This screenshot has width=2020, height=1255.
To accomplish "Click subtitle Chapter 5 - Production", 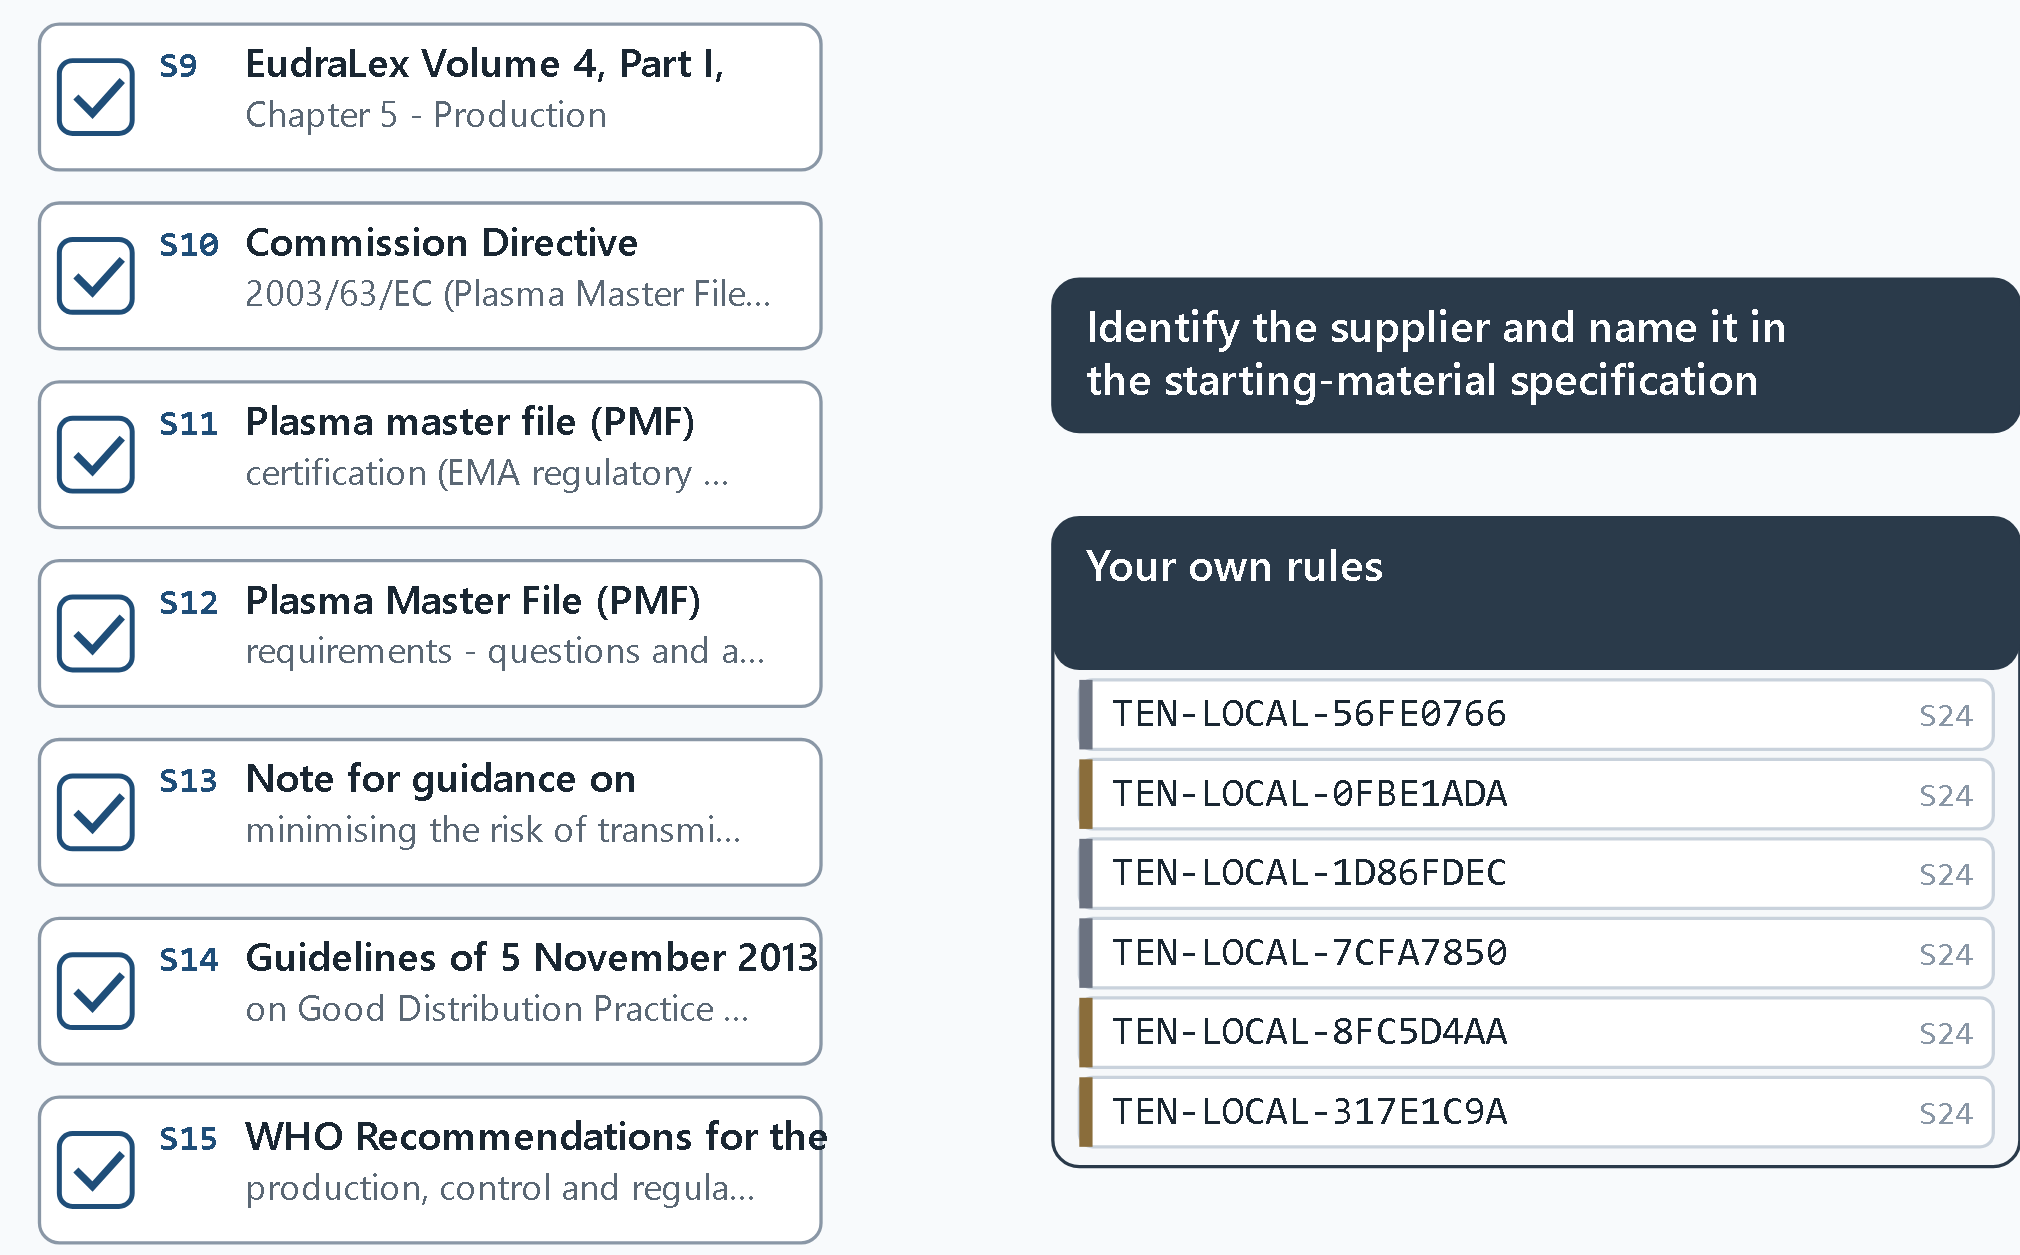I will [426, 115].
